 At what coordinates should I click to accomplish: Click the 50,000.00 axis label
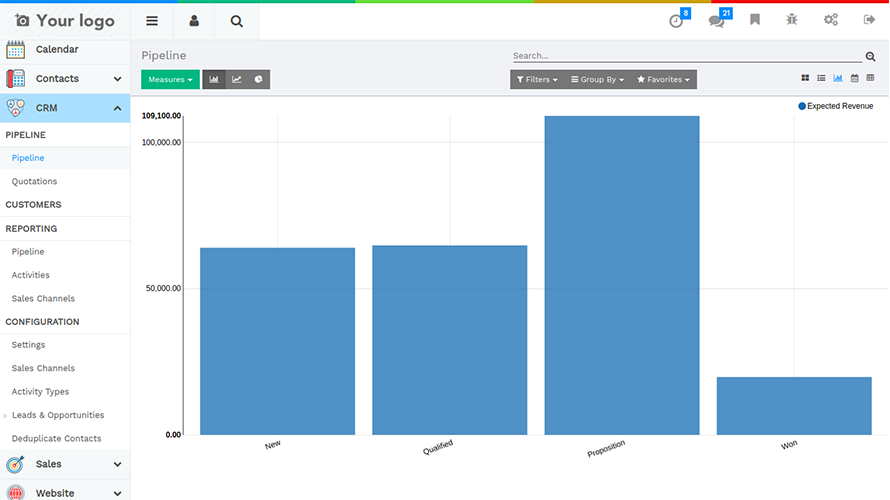click(x=163, y=288)
